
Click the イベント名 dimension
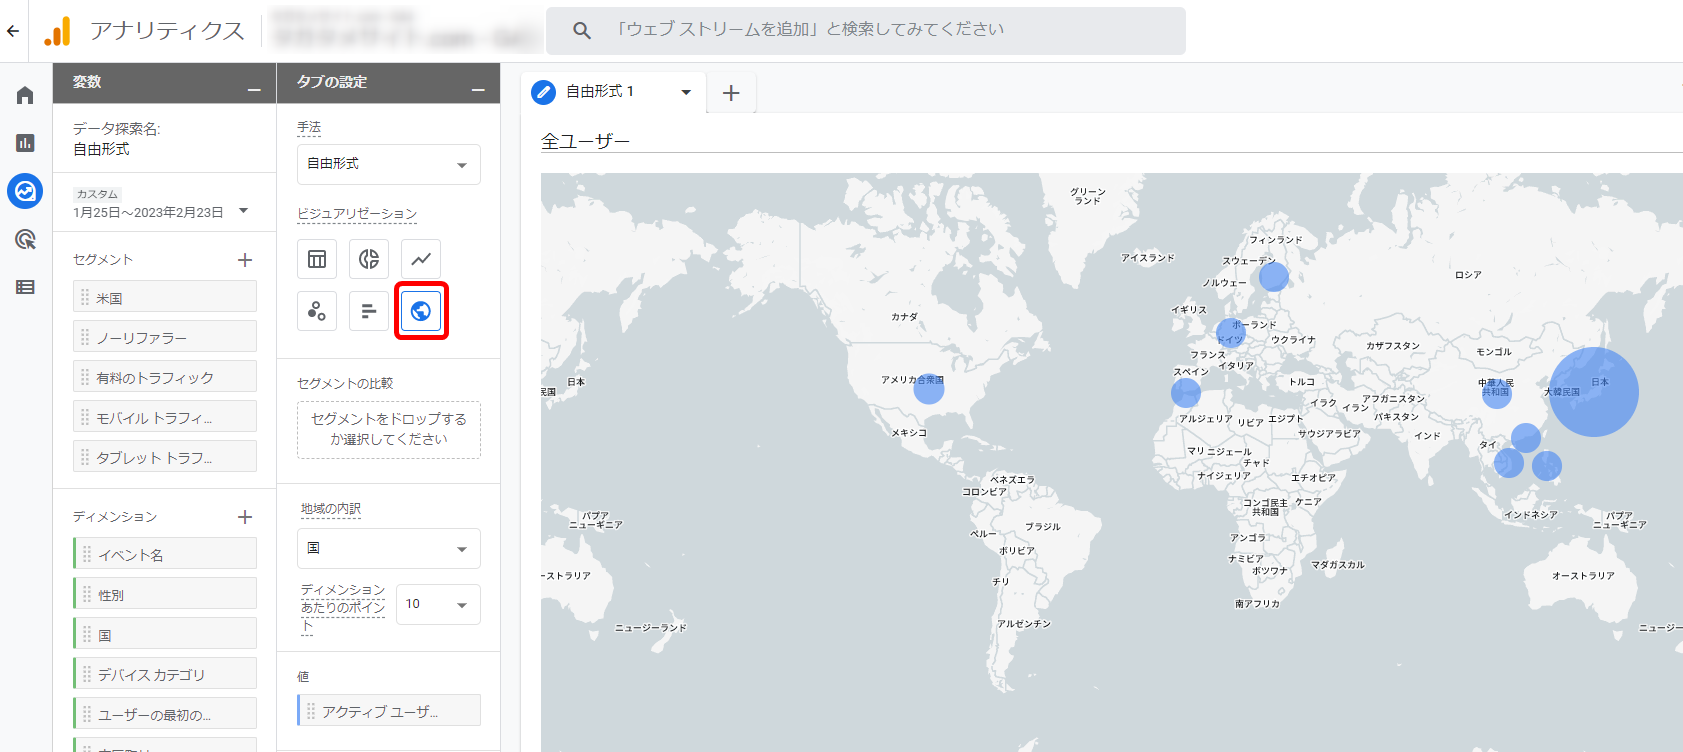click(165, 555)
